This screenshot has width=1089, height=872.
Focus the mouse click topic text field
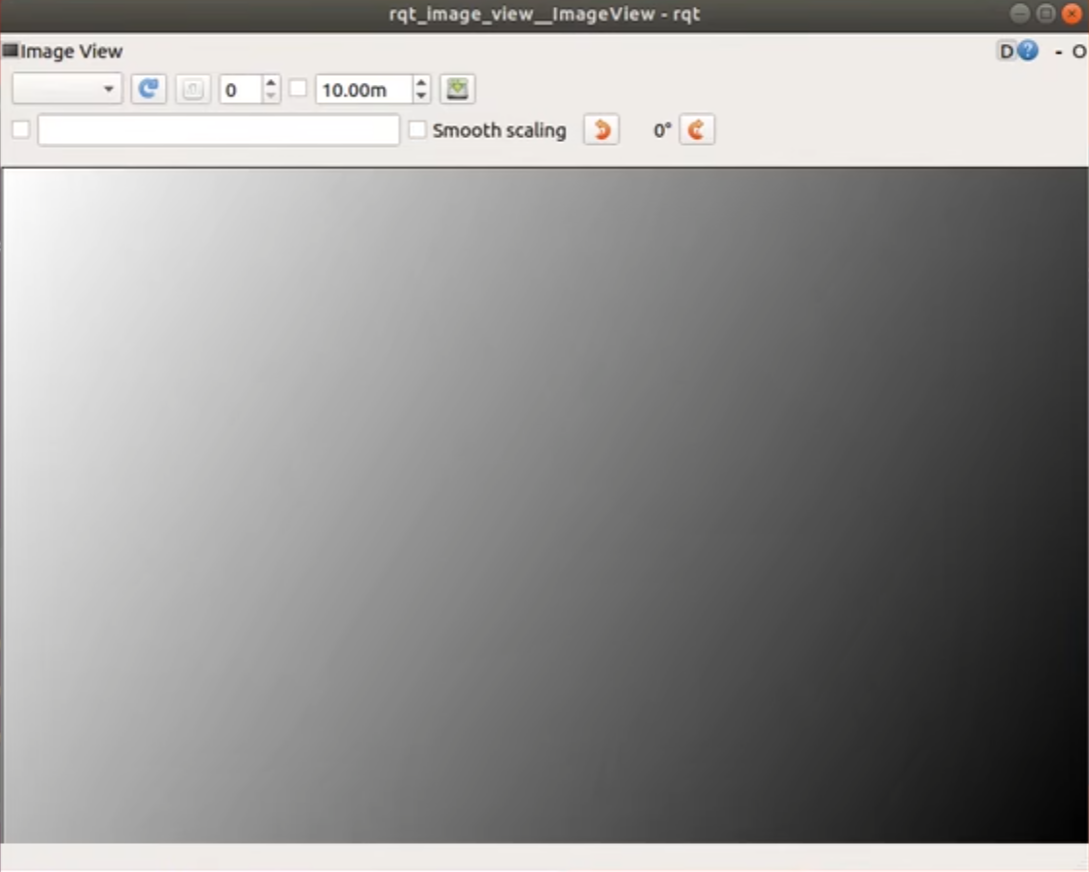[219, 130]
